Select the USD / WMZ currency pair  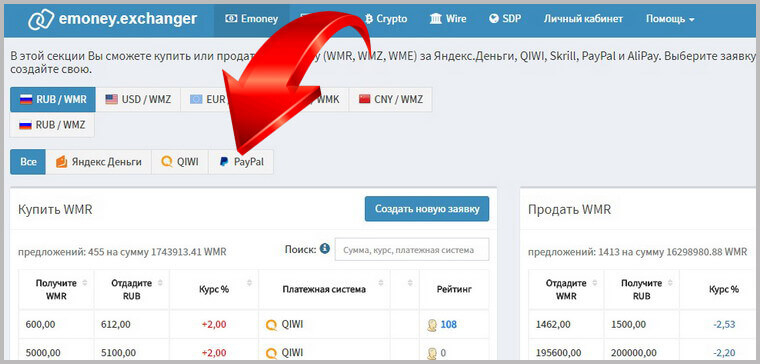coord(138,100)
